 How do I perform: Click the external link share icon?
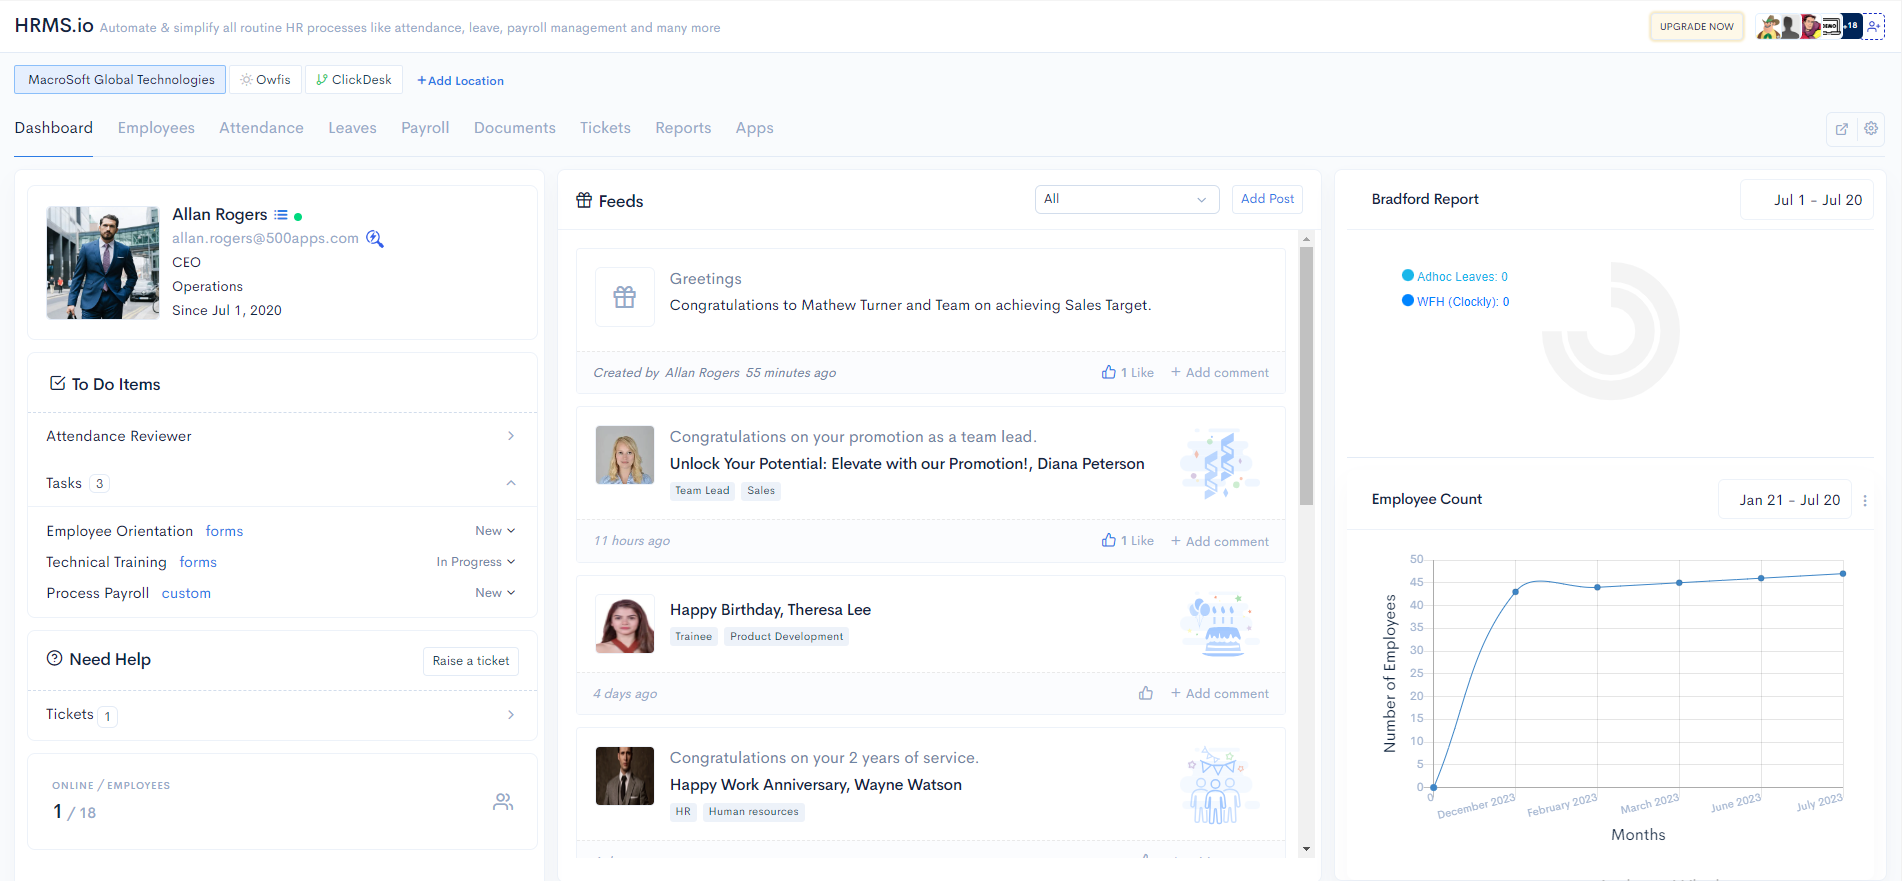click(1841, 129)
